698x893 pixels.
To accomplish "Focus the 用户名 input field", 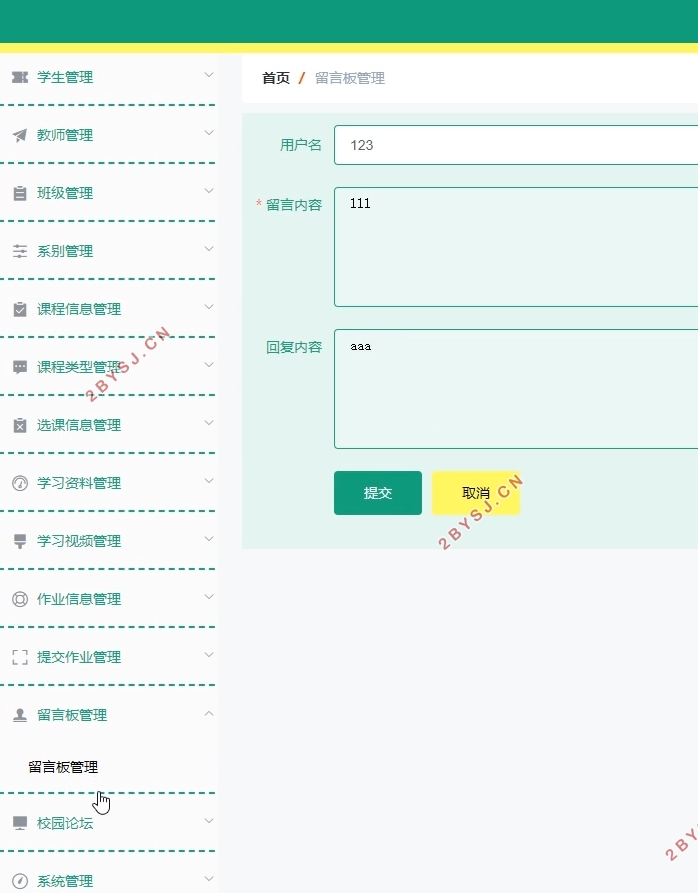I will 516,145.
